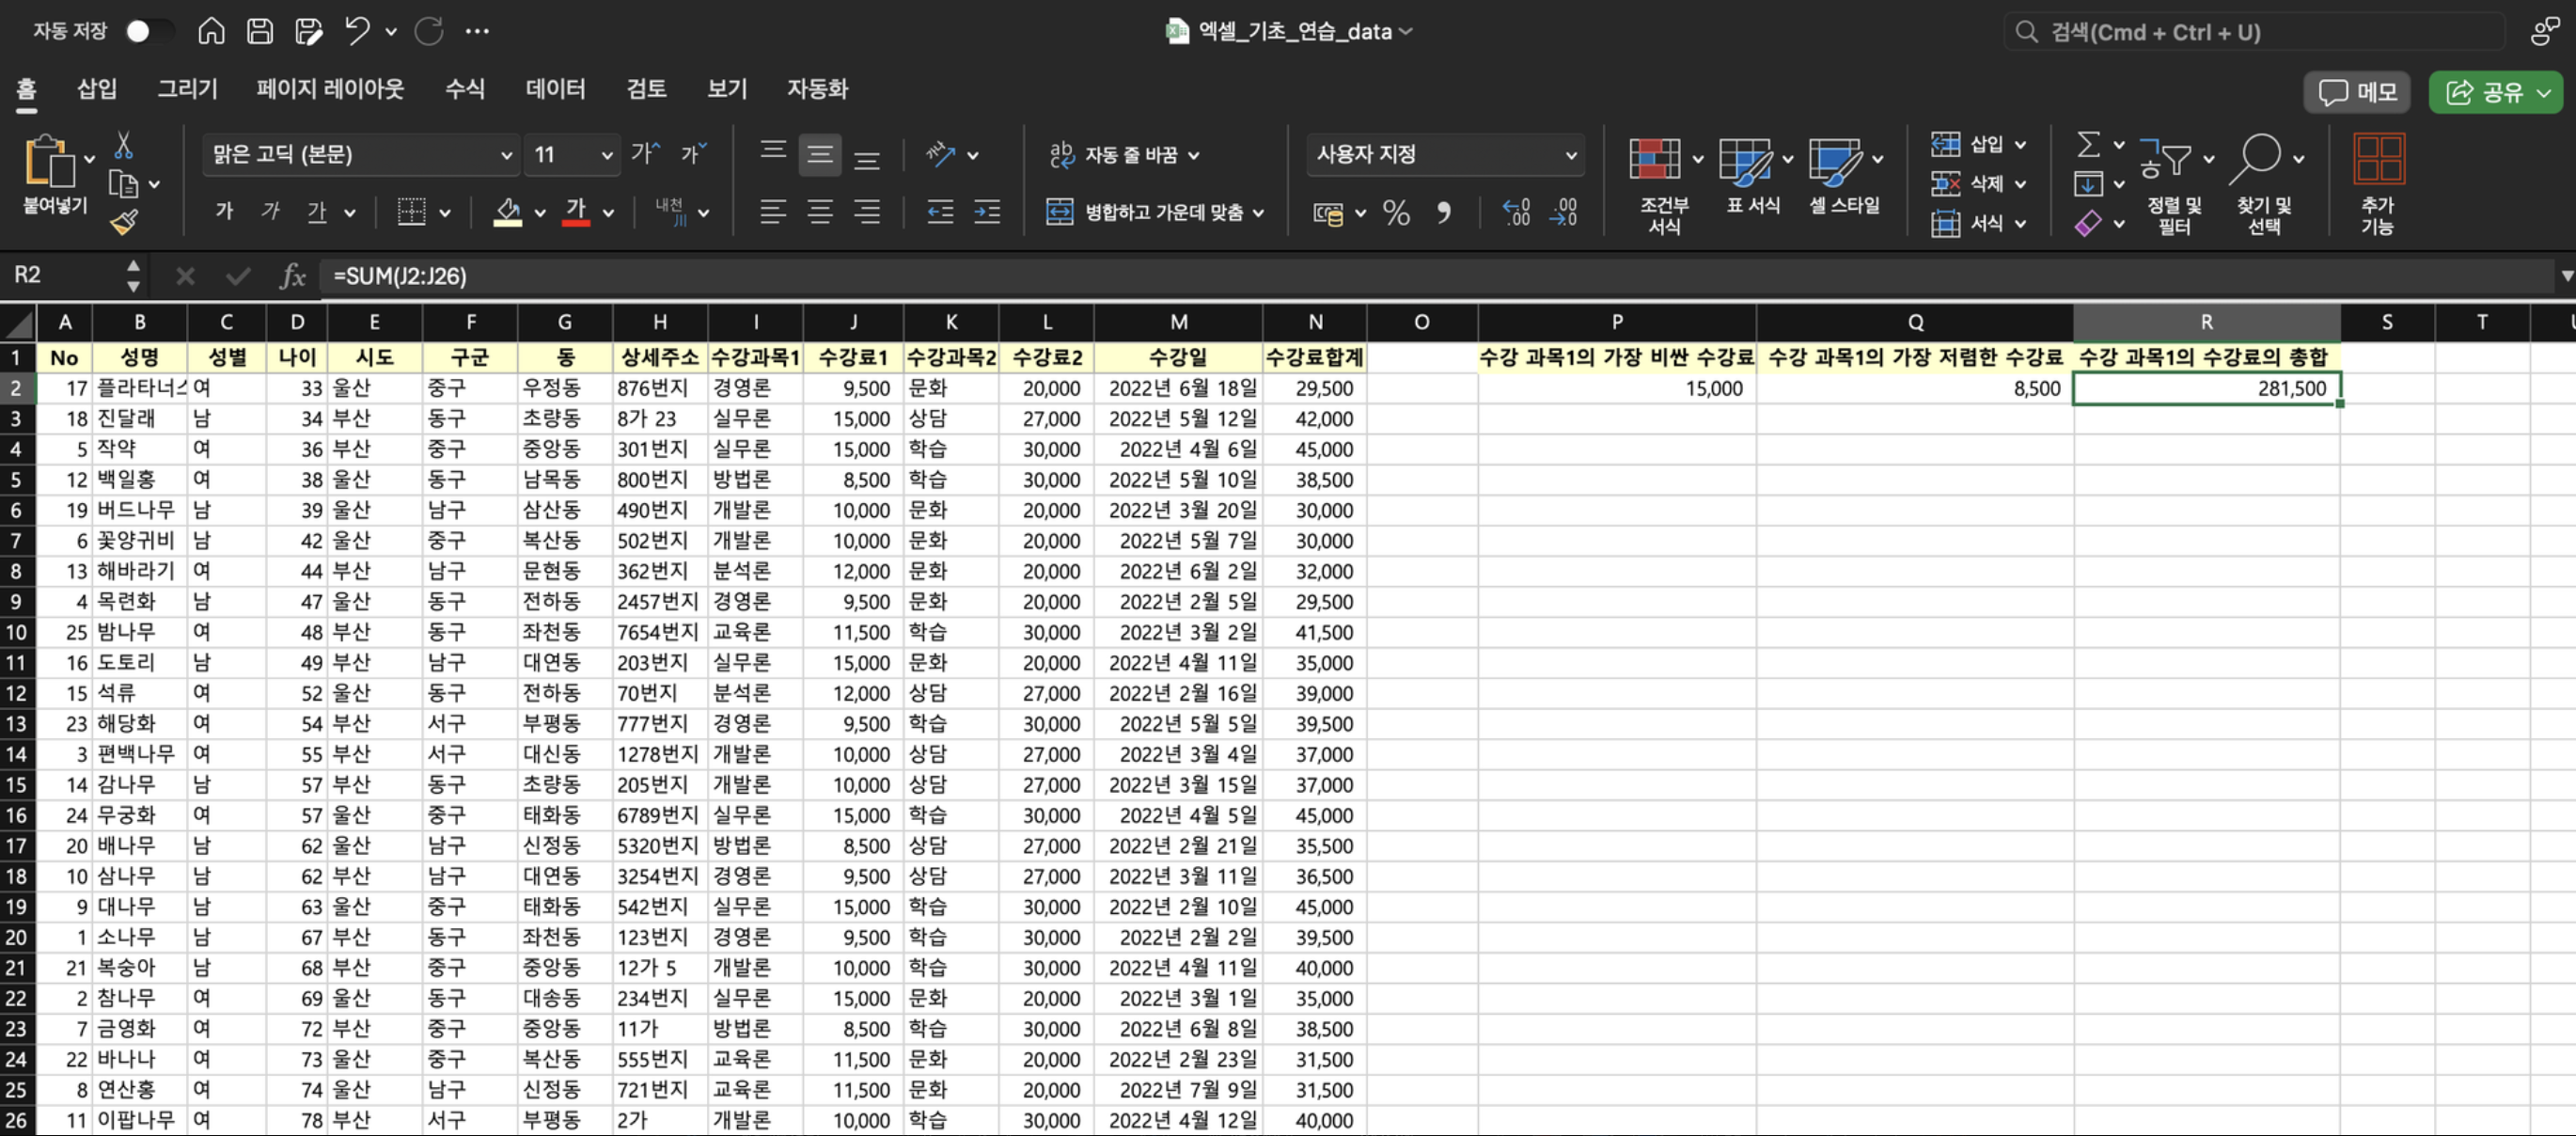Click the 메모 comments button
2576x1136 pixels.
click(x=2357, y=93)
